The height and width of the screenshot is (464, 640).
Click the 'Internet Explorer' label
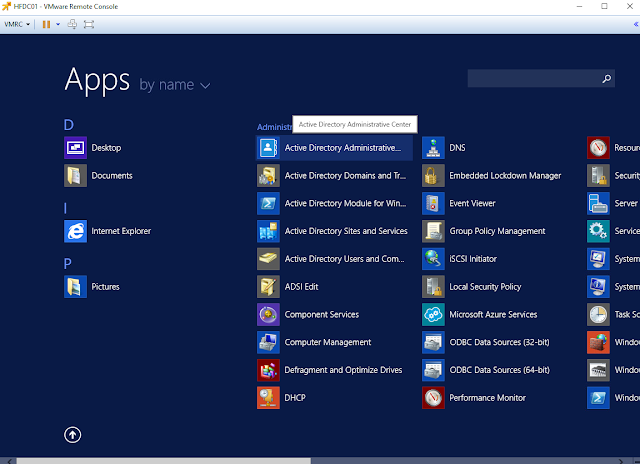[121, 231]
